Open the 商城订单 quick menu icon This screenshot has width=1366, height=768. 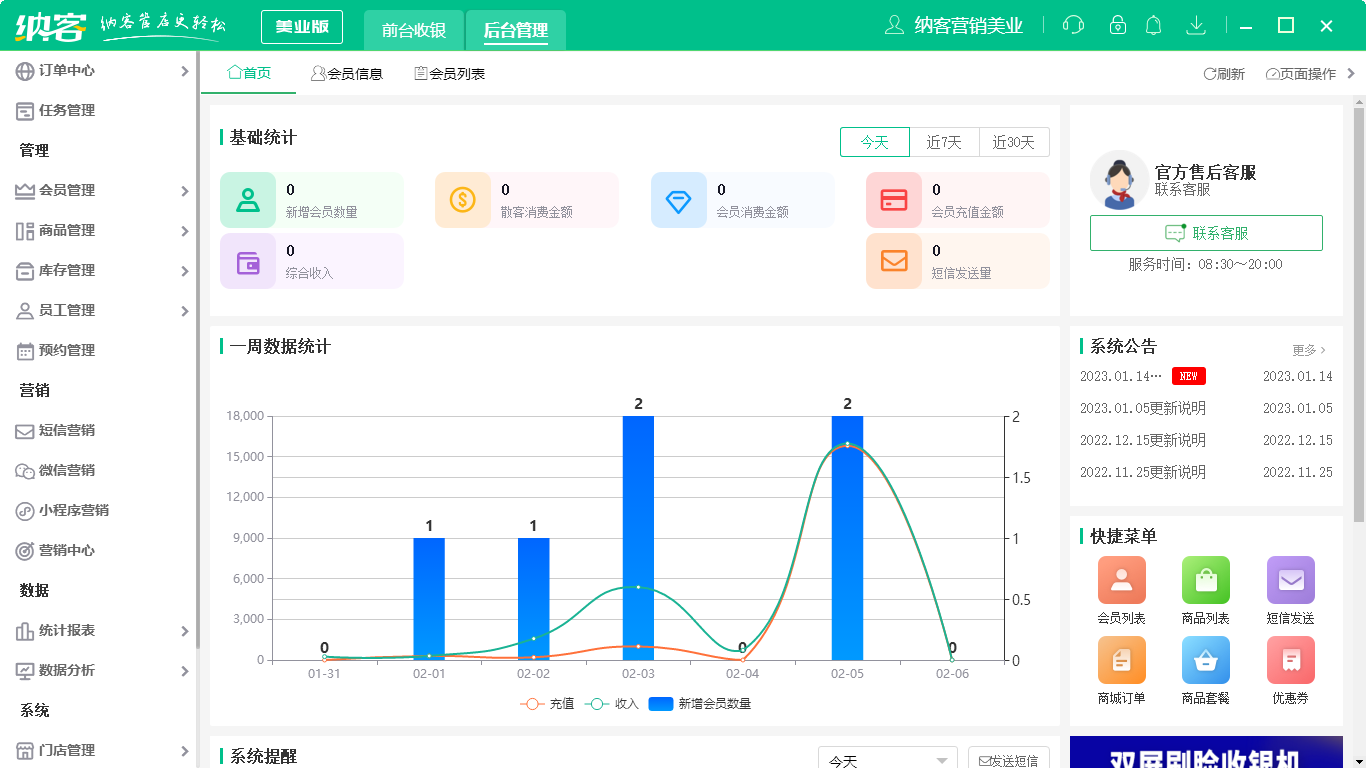coord(1121,661)
